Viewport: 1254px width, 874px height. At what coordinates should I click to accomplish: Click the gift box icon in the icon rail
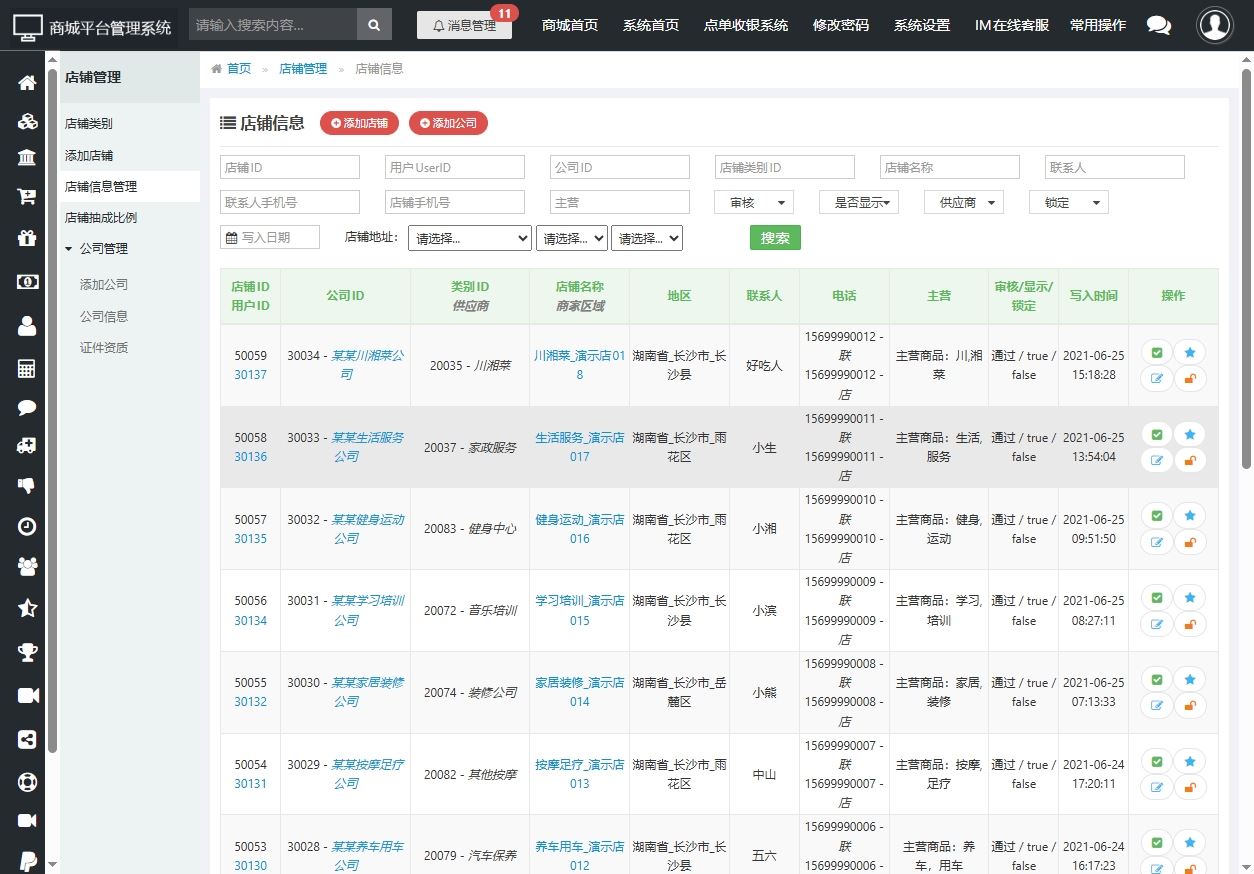click(x=27, y=238)
